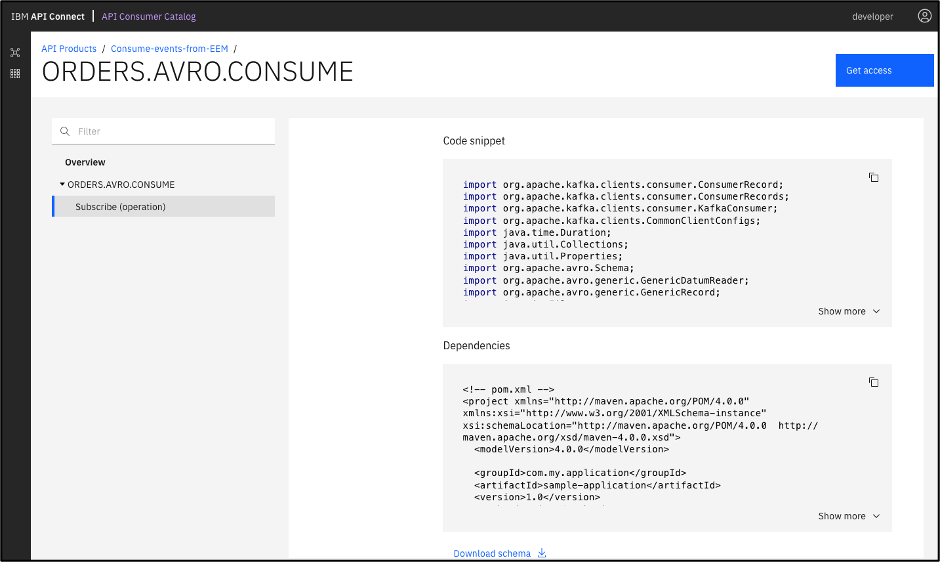Click the import GenericDatumReader code line

(606, 280)
